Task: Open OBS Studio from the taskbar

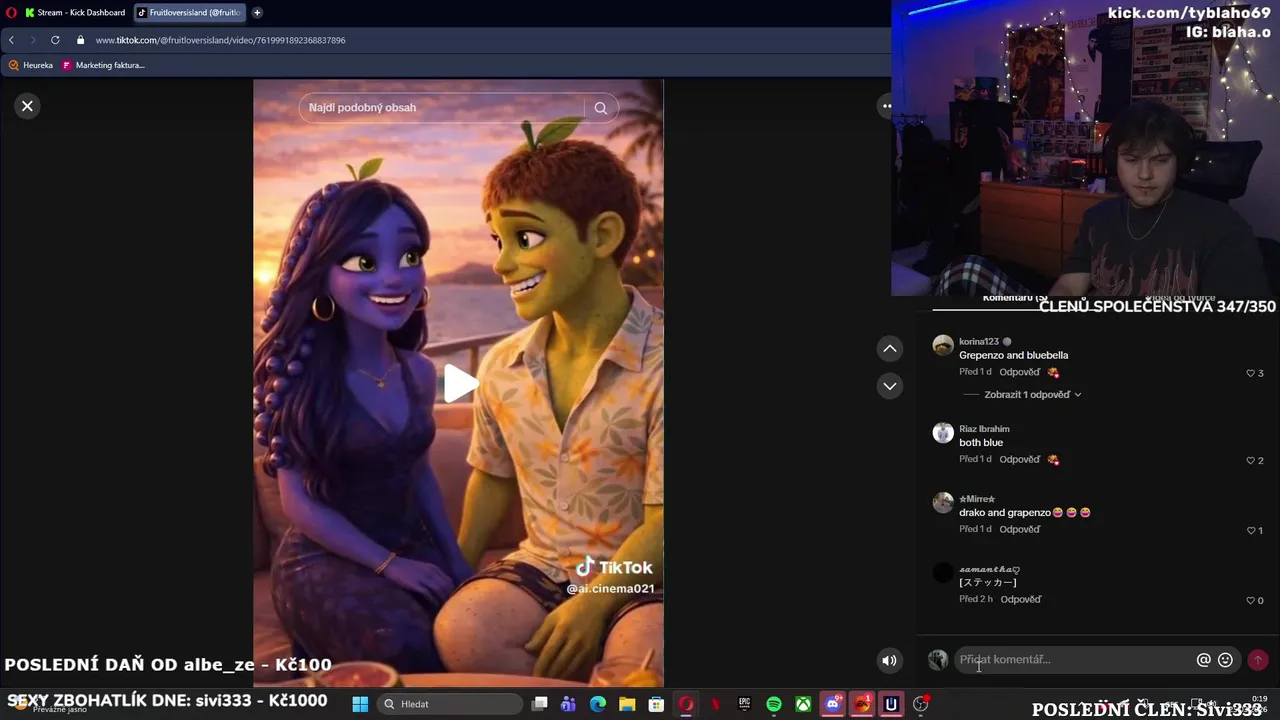Action: [x=920, y=704]
